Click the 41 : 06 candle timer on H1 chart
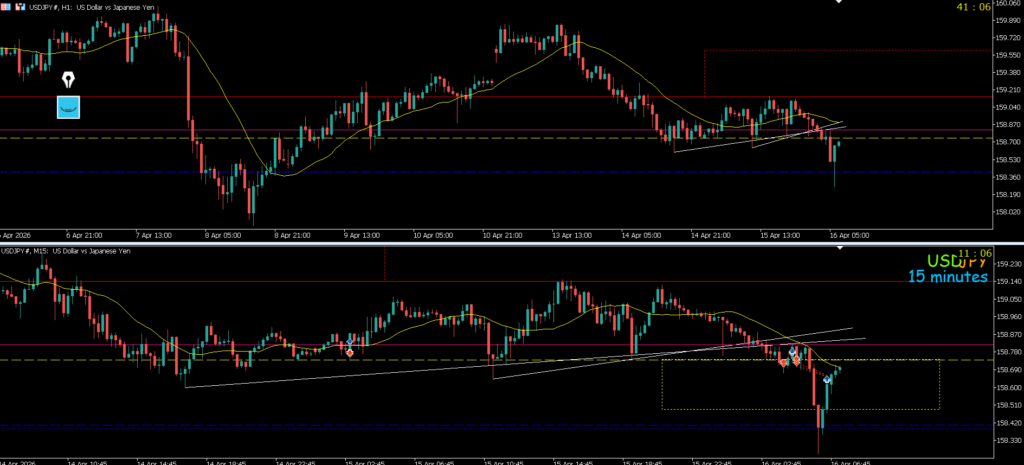This screenshot has height=465, width=1024. 973,7
